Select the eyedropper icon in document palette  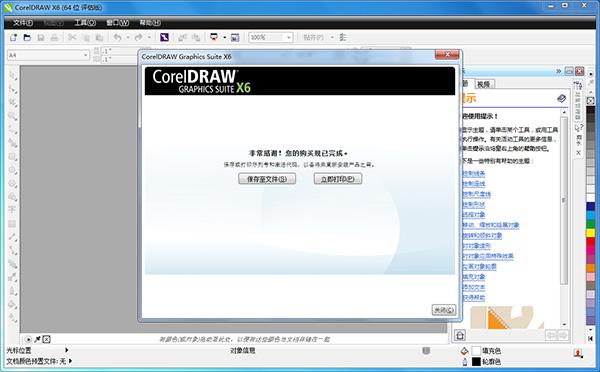[38, 339]
